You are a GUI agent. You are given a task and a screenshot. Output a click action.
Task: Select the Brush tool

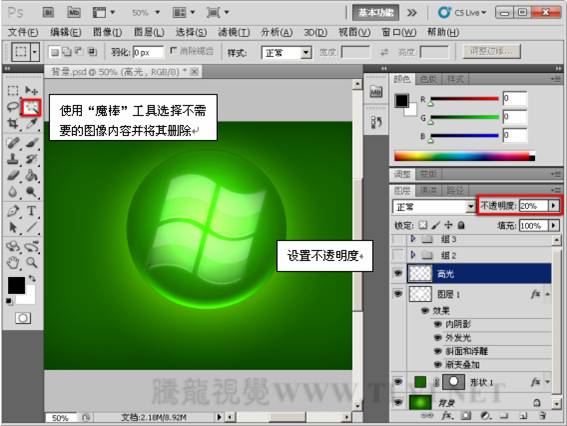[x=31, y=143]
